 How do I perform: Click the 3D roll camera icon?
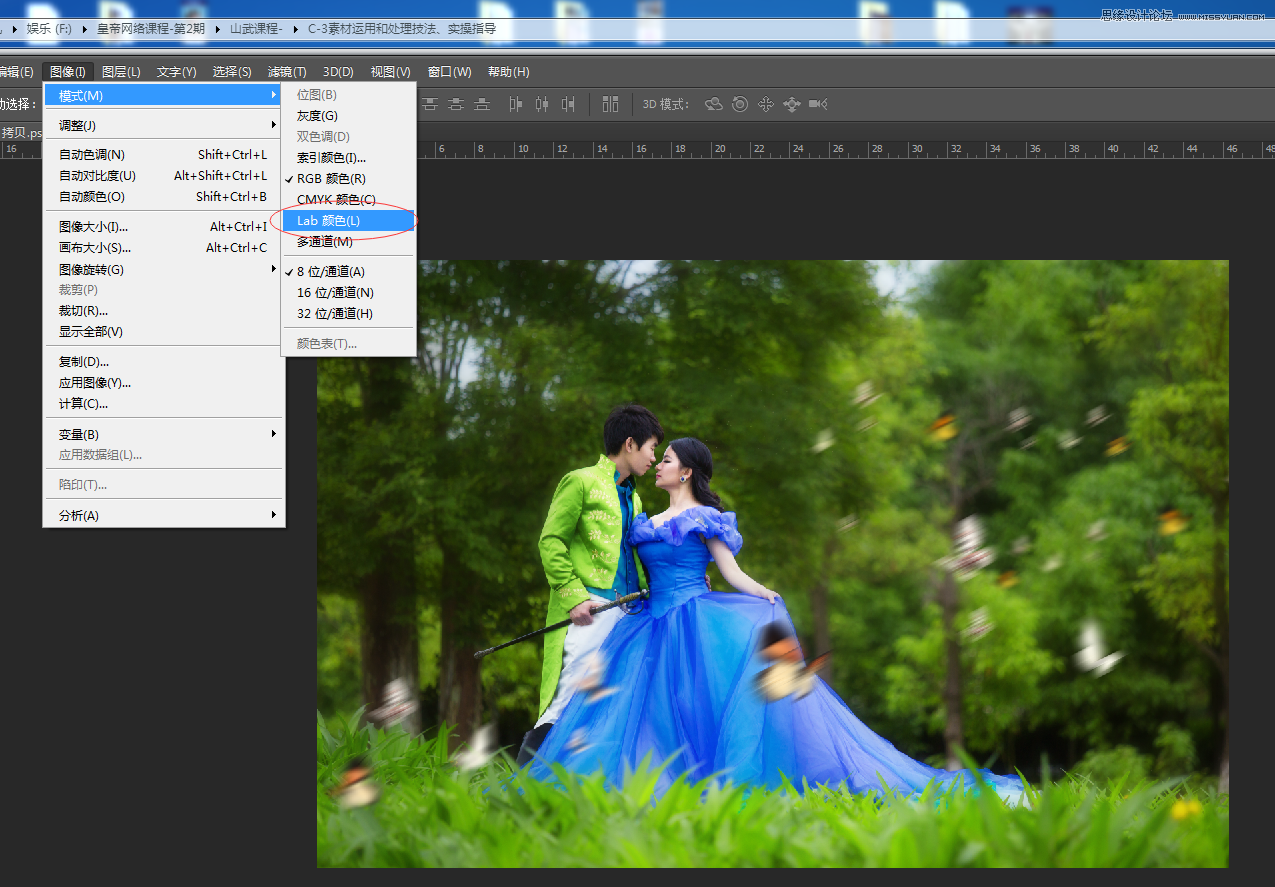(x=740, y=104)
